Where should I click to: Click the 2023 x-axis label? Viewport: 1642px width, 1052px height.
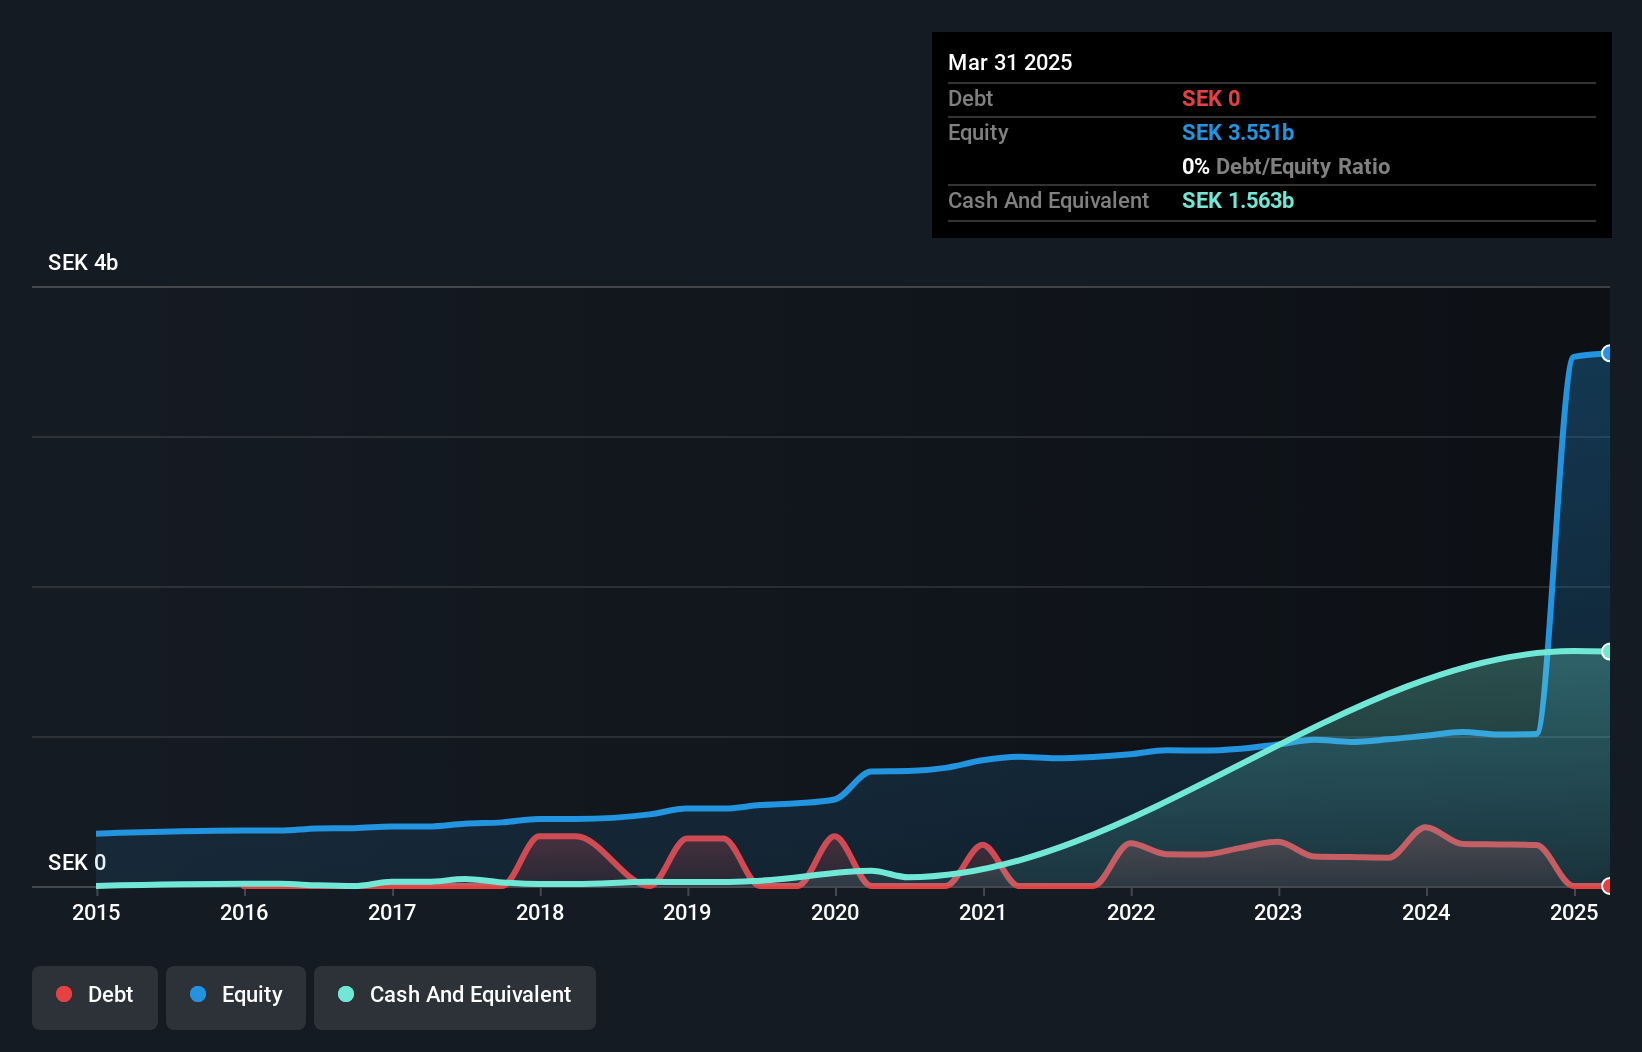pos(1278,912)
